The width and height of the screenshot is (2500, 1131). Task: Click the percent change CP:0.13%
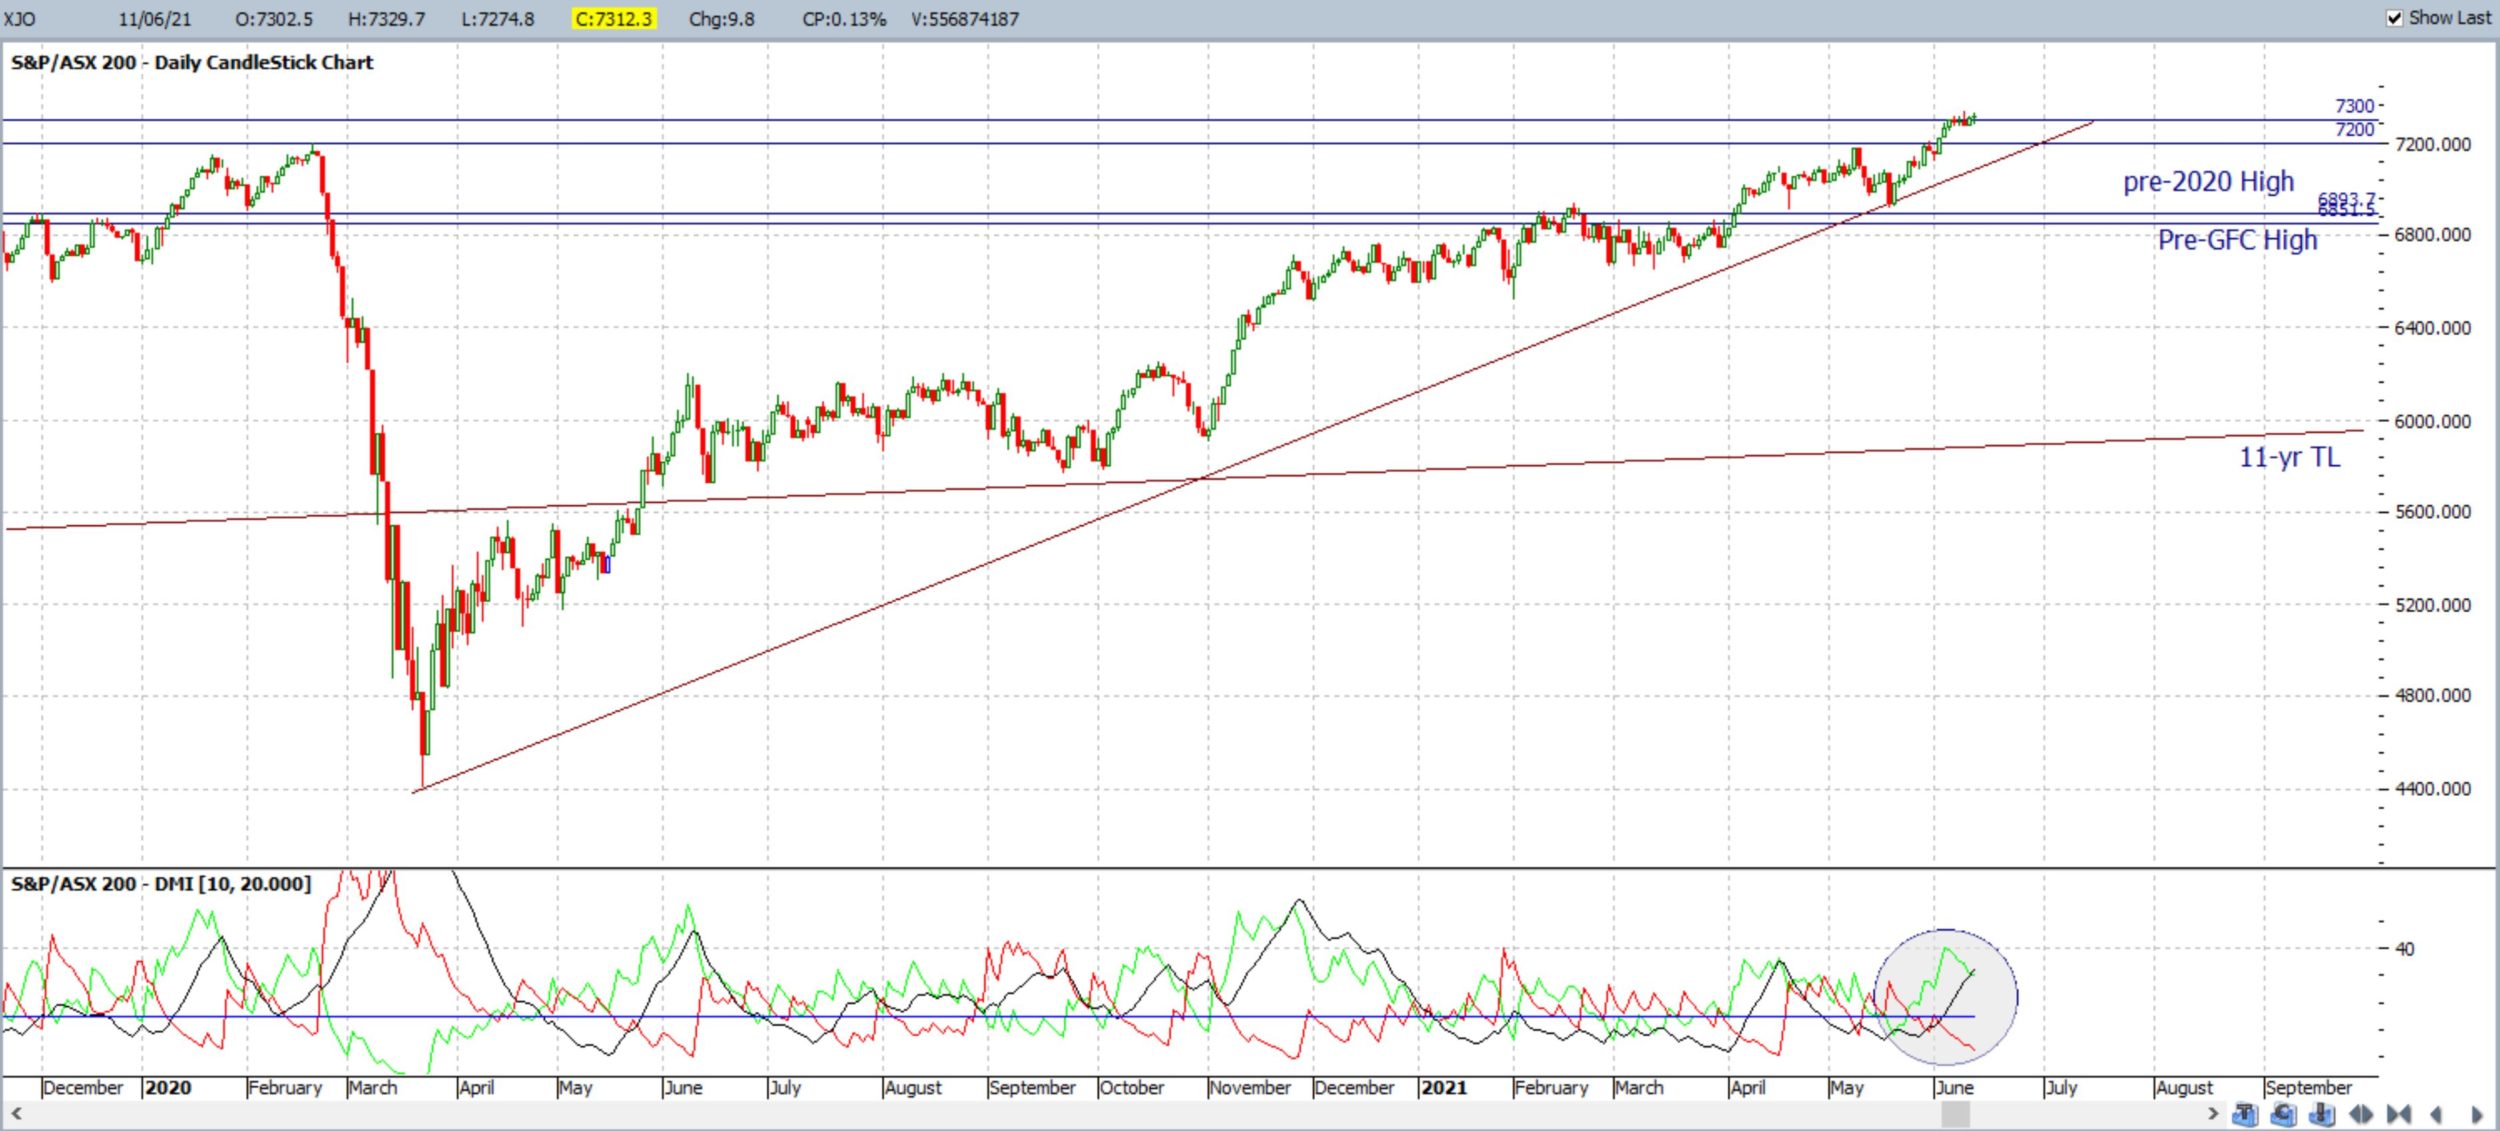(x=844, y=19)
